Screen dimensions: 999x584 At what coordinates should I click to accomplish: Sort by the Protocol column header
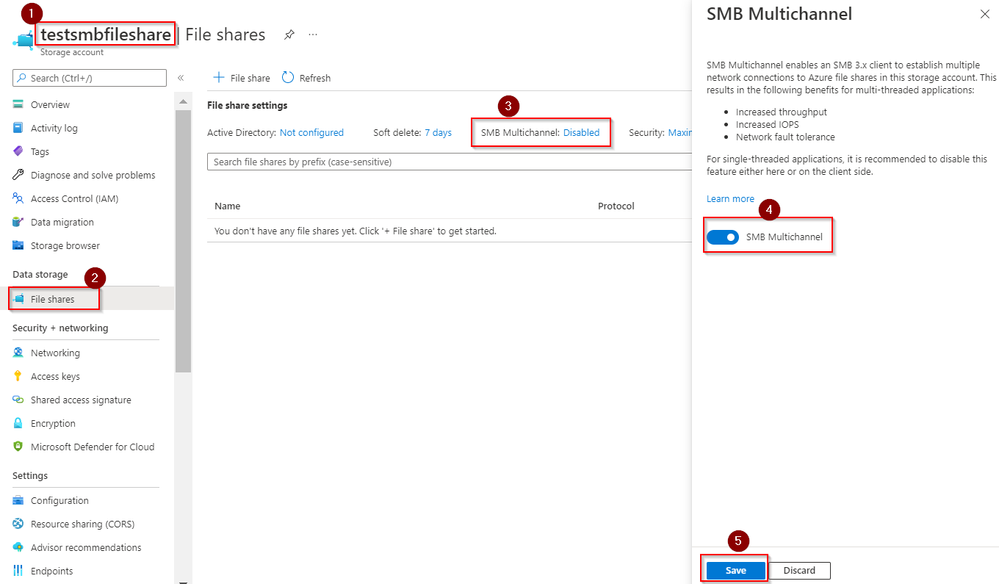click(x=616, y=206)
